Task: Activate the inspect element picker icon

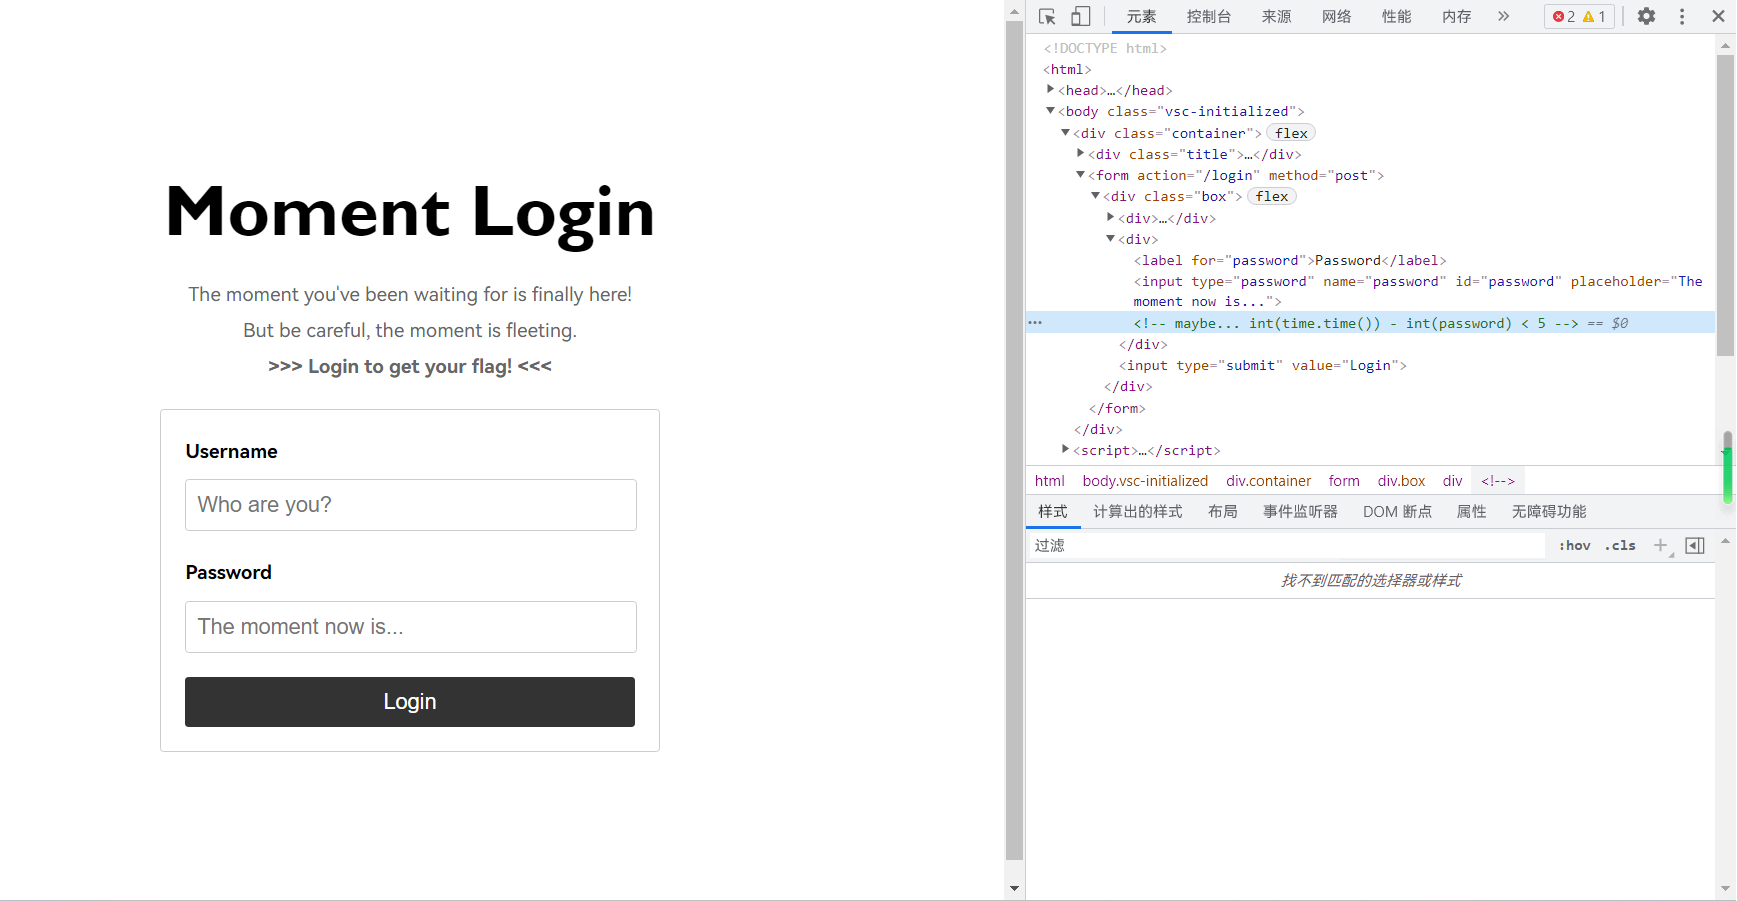Action: (x=1047, y=16)
